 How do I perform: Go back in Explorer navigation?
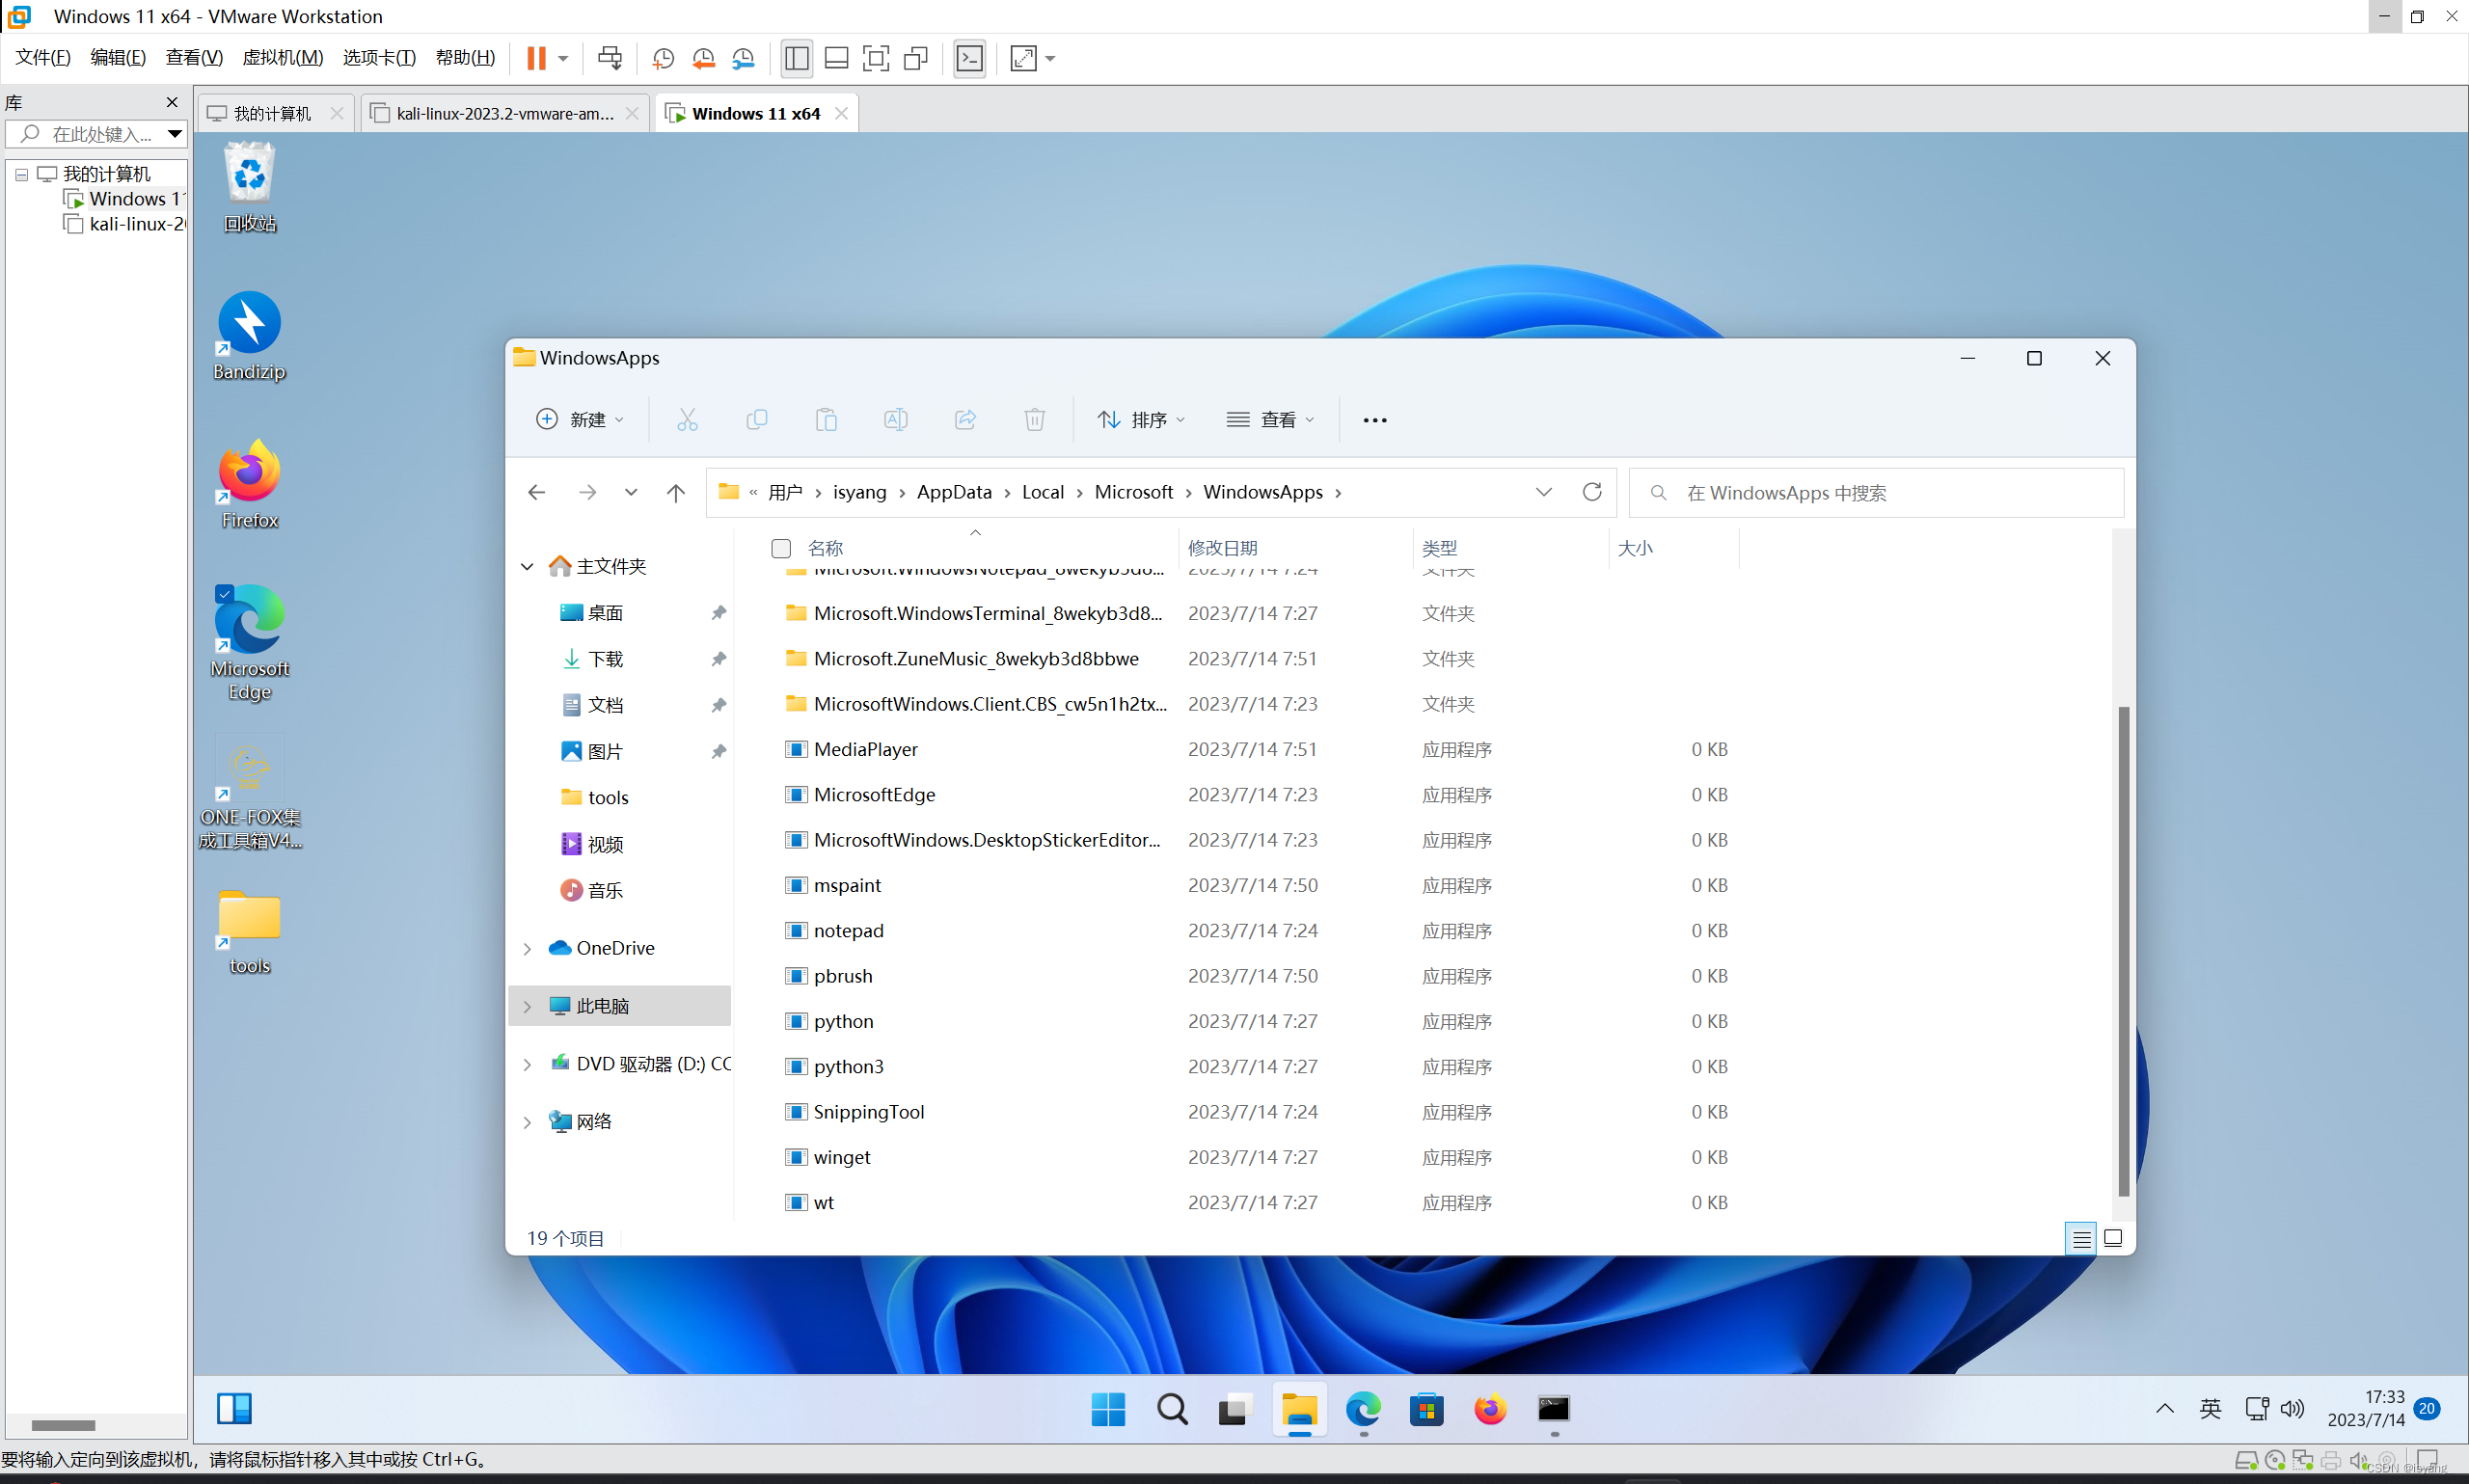[537, 492]
